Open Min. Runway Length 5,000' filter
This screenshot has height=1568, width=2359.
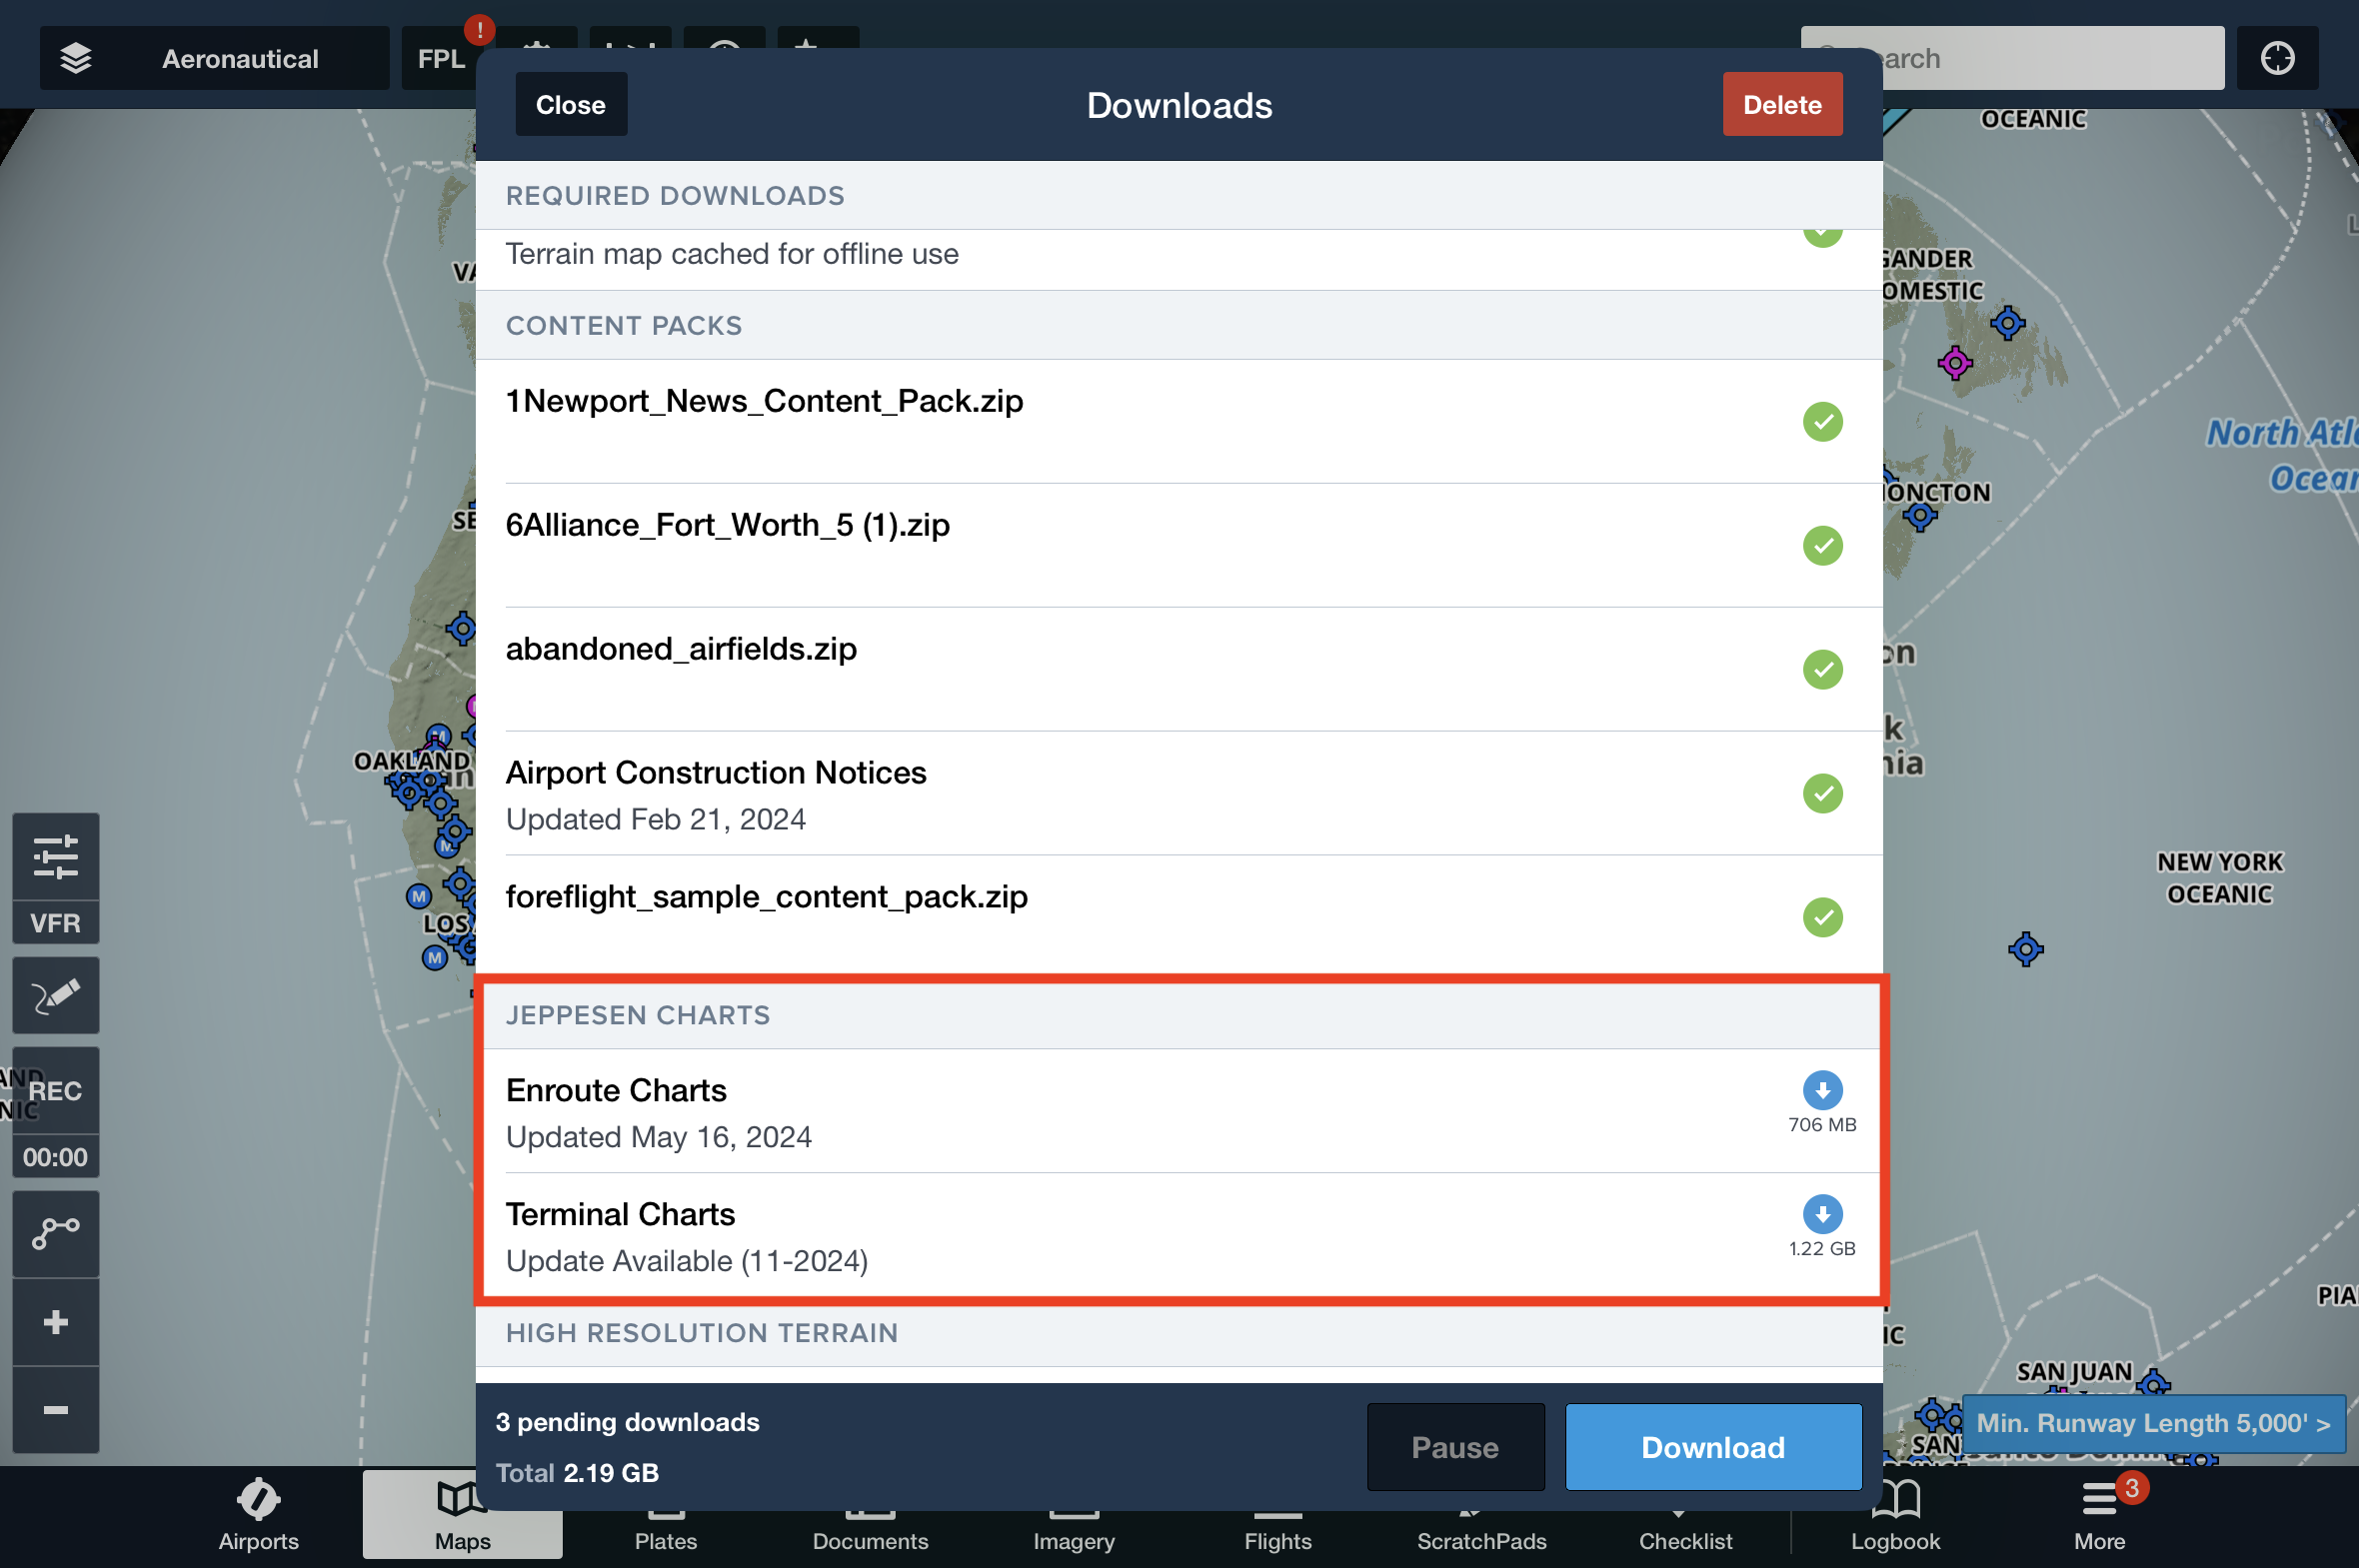(2153, 1423)
